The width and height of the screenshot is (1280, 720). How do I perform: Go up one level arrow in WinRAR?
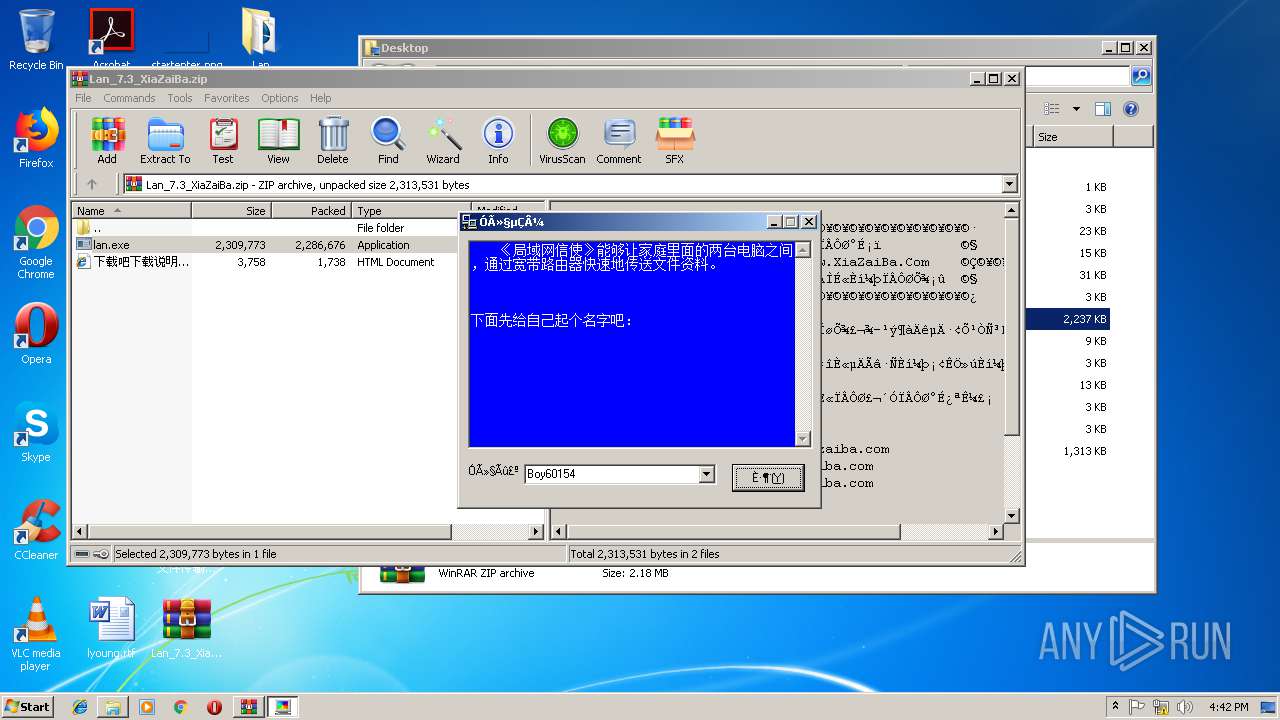point(92,184)
